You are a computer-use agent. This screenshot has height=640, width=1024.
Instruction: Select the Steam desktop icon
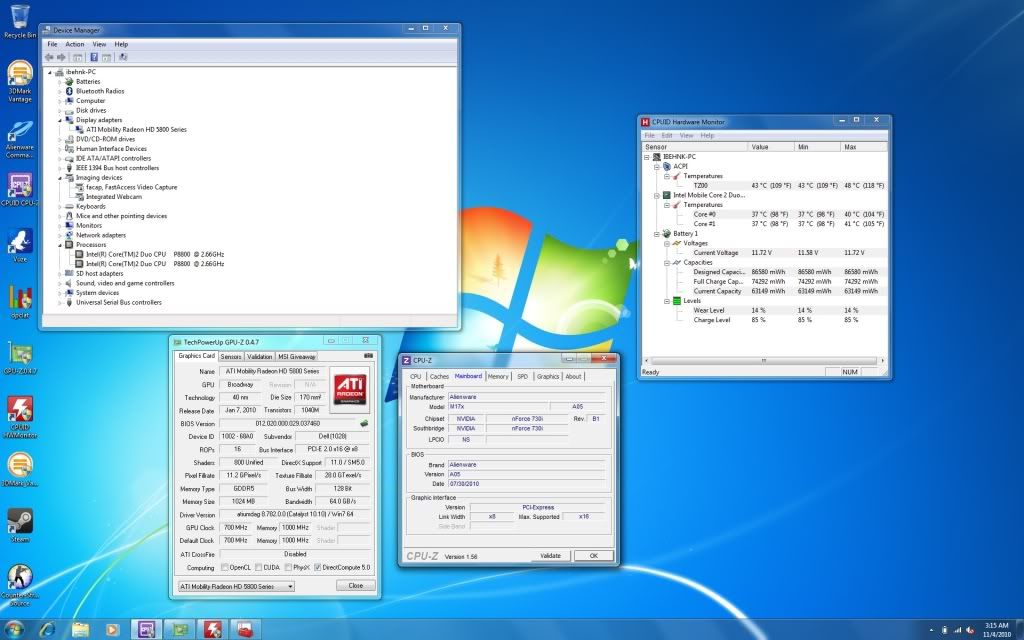20,525
